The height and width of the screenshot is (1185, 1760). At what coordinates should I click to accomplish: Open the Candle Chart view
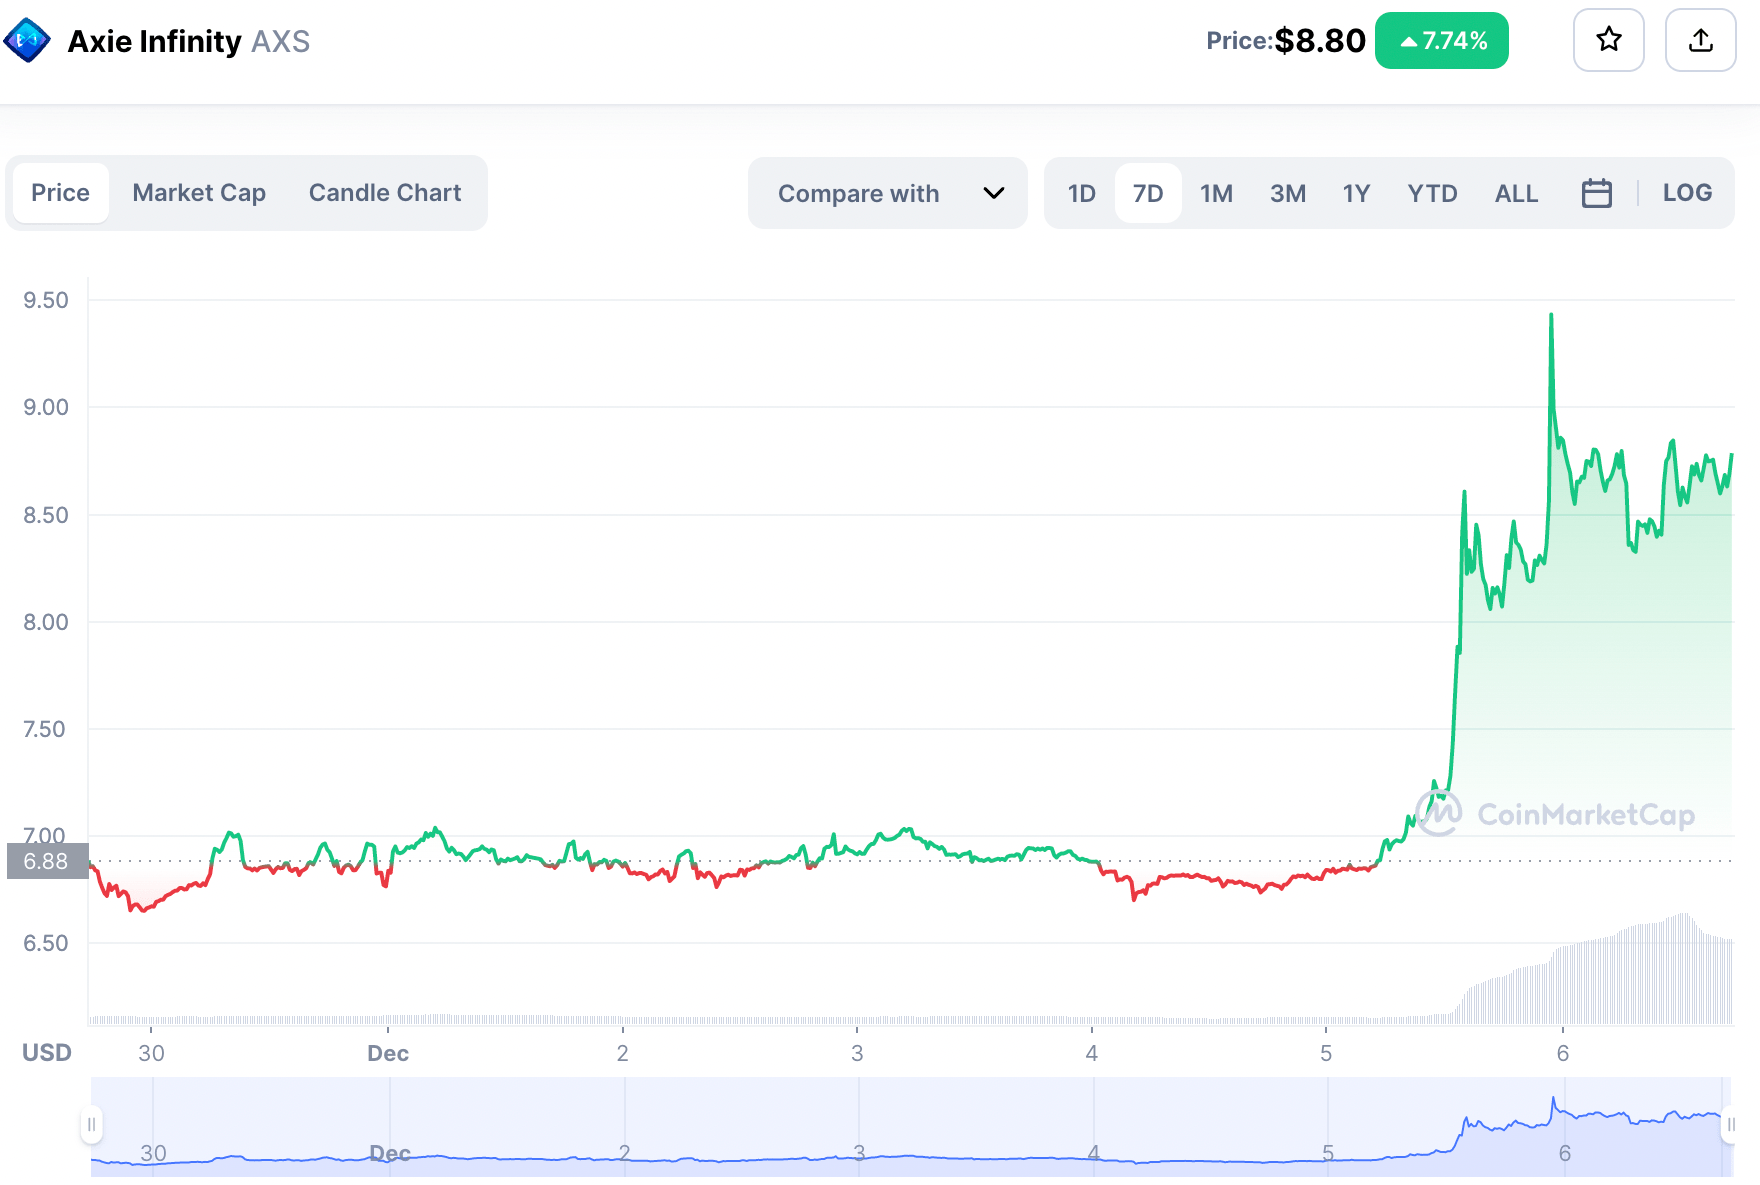tap(385, 192)
